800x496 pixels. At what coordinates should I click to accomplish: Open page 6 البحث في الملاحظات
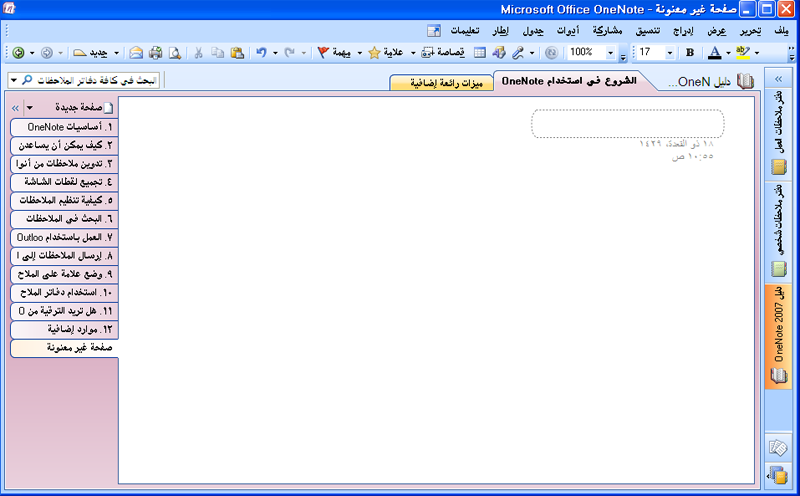coord(64,219)
